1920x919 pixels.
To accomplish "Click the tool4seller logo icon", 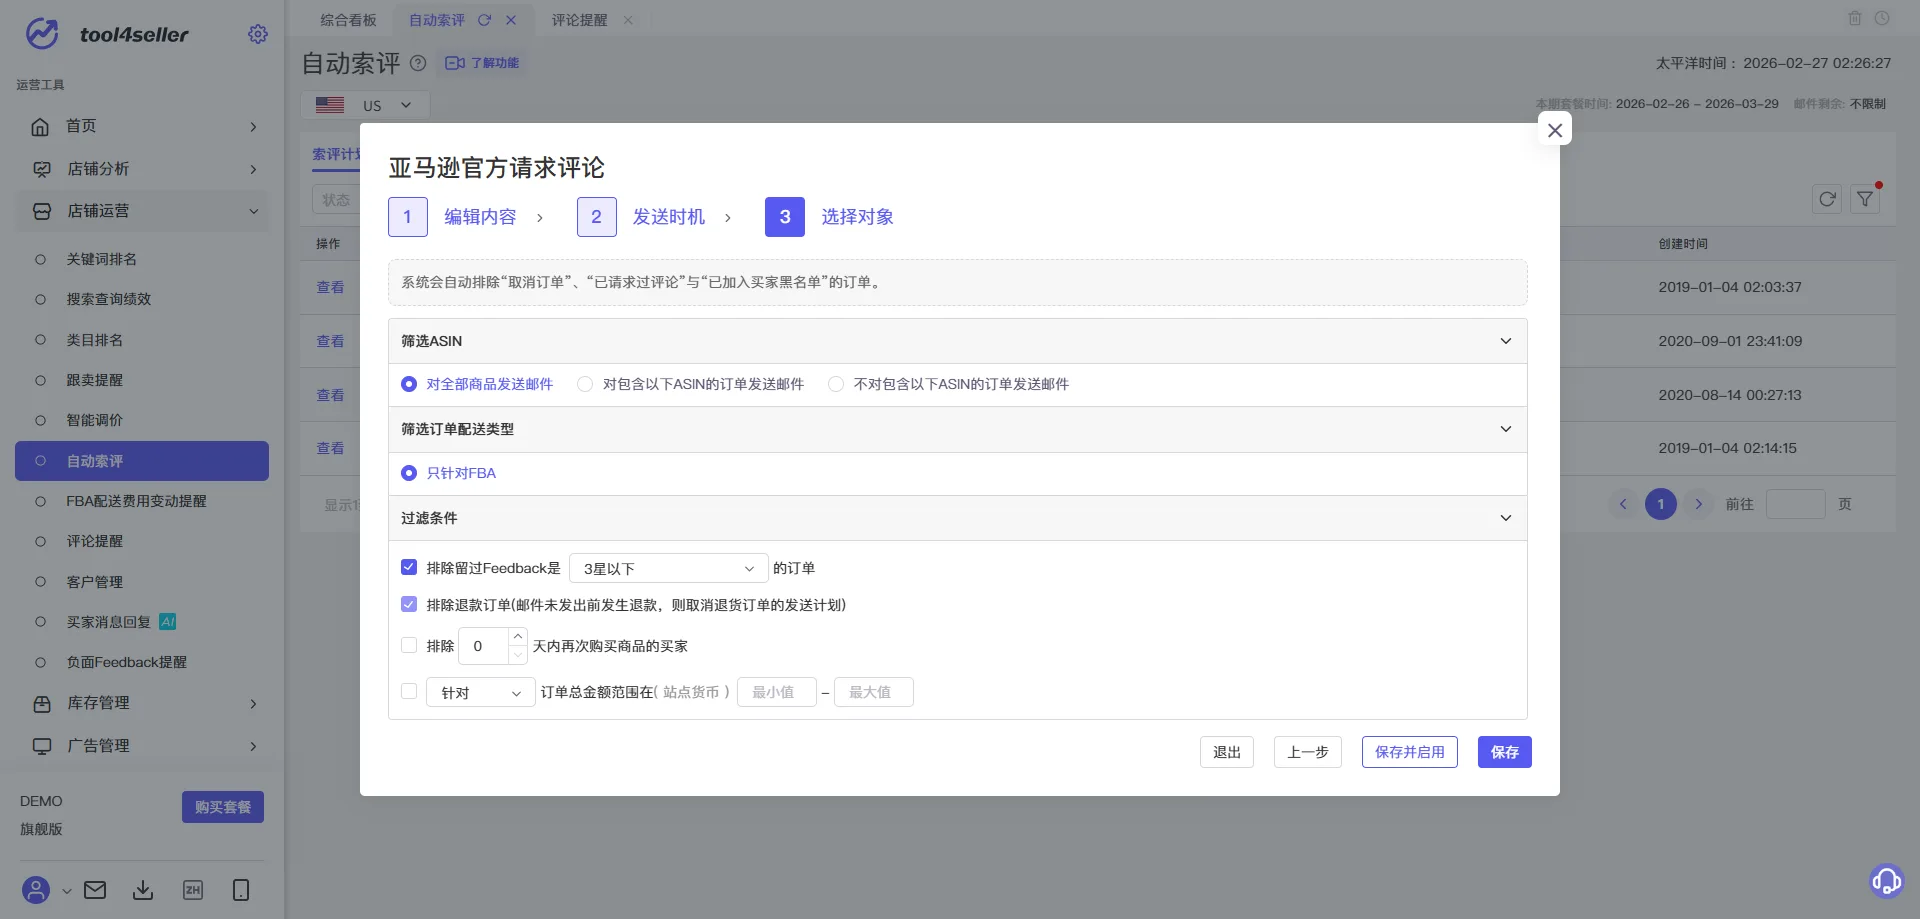I will tap(42, 34).
